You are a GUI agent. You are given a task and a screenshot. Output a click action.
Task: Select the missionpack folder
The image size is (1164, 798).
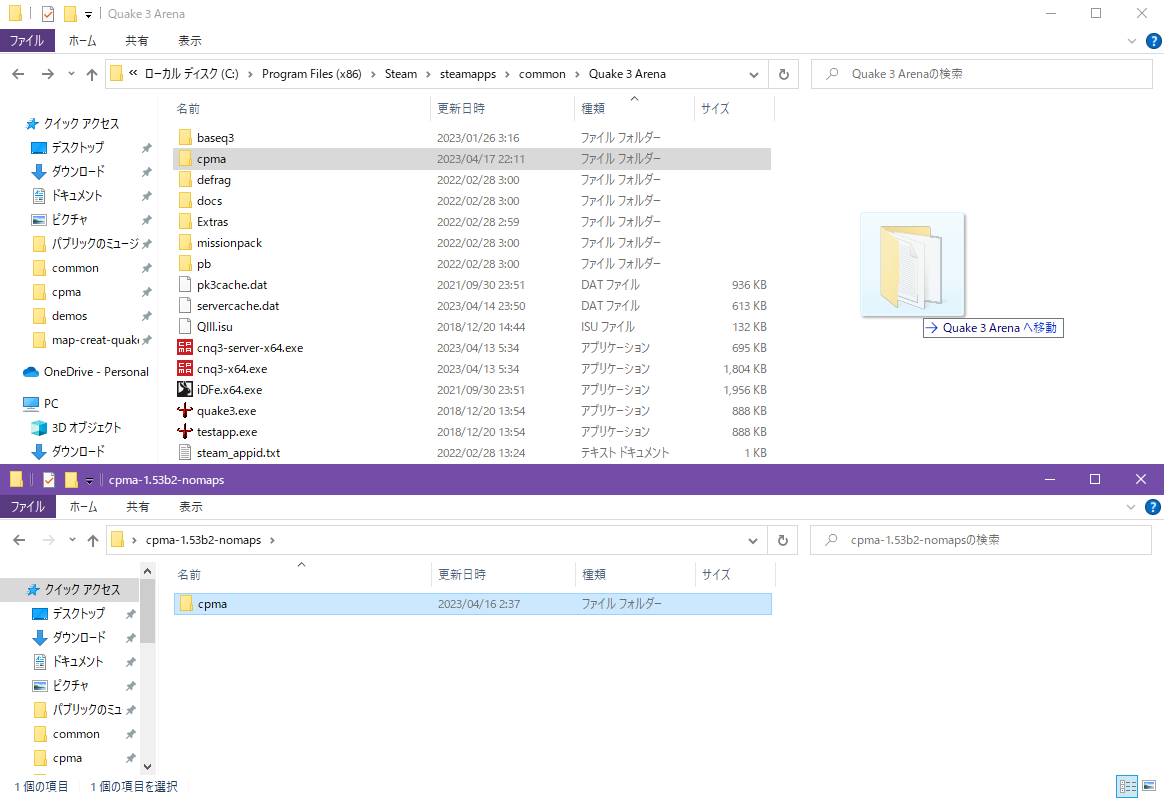pos(472,243)
